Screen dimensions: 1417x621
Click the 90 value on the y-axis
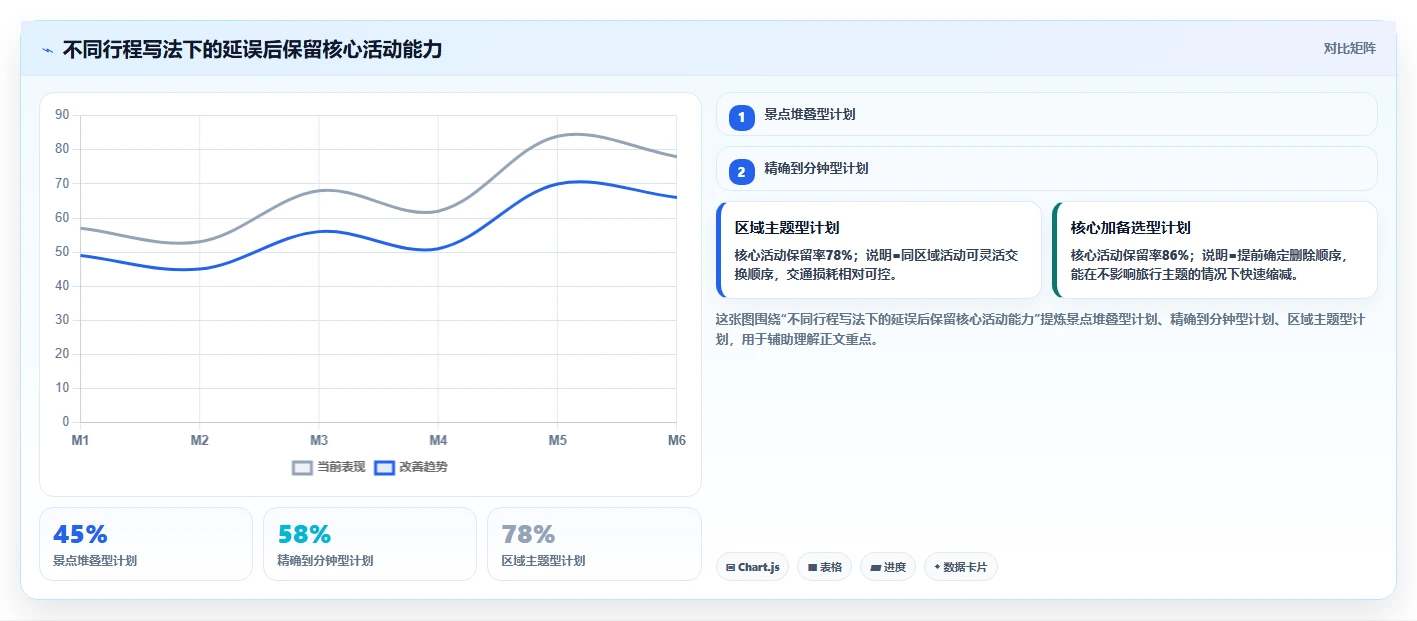(62, 115)
